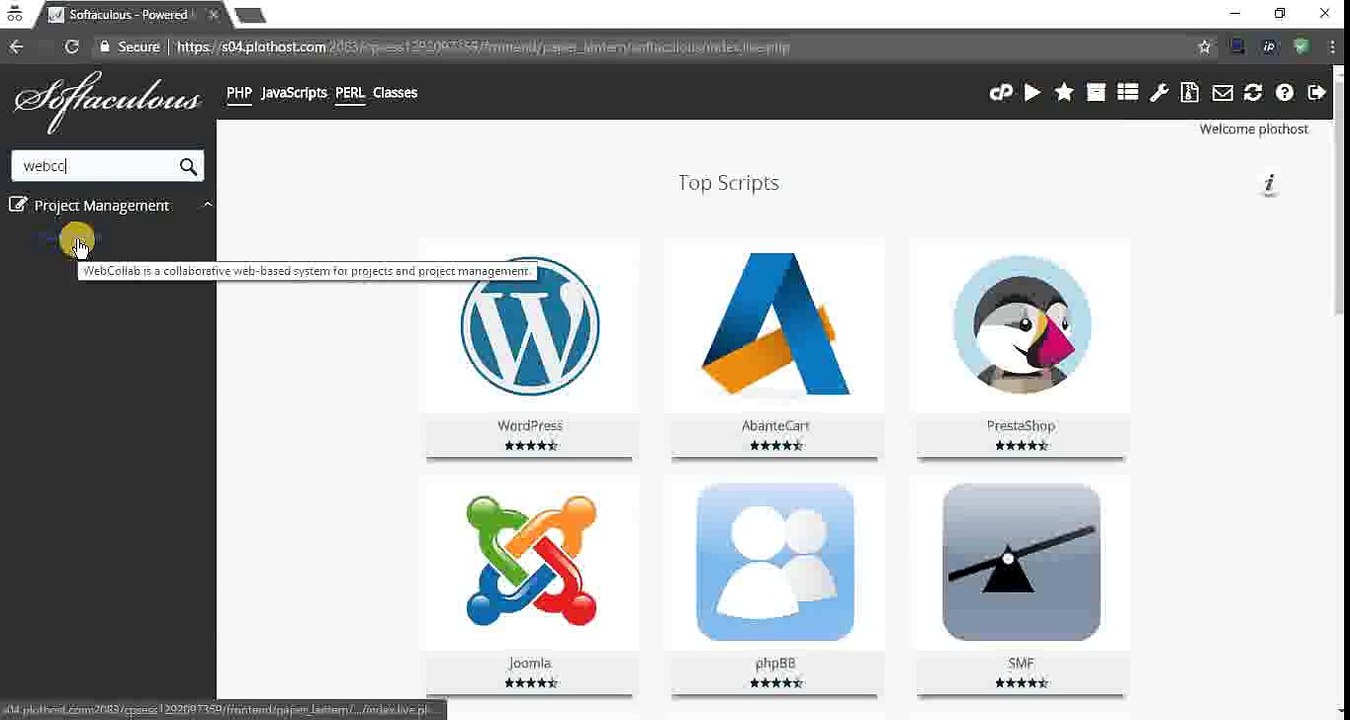Open the AbanteCart script name link

click(x=775, y=426)
